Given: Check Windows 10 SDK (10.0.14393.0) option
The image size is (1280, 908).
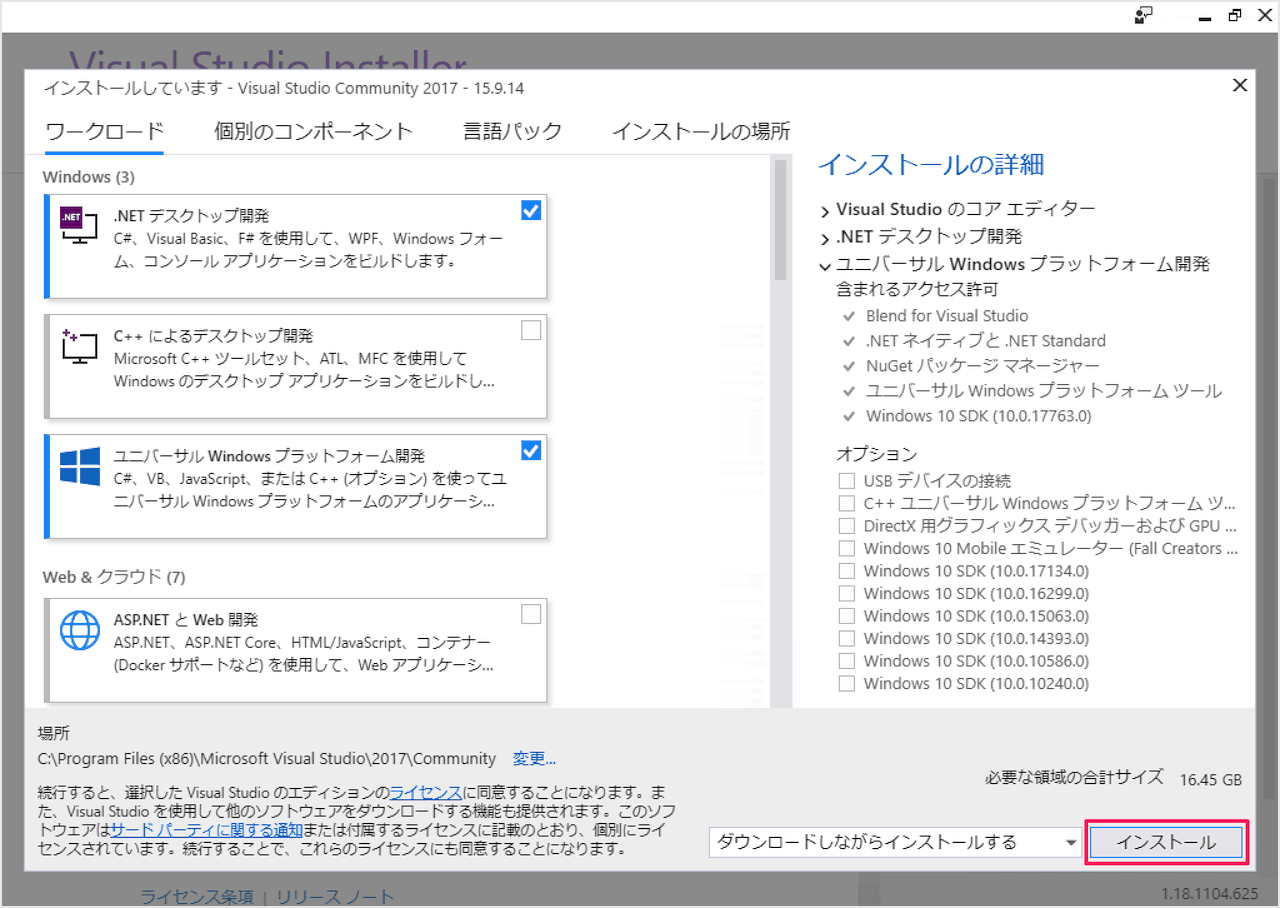Looking at the screenshot, I should [x=847, y=639].
